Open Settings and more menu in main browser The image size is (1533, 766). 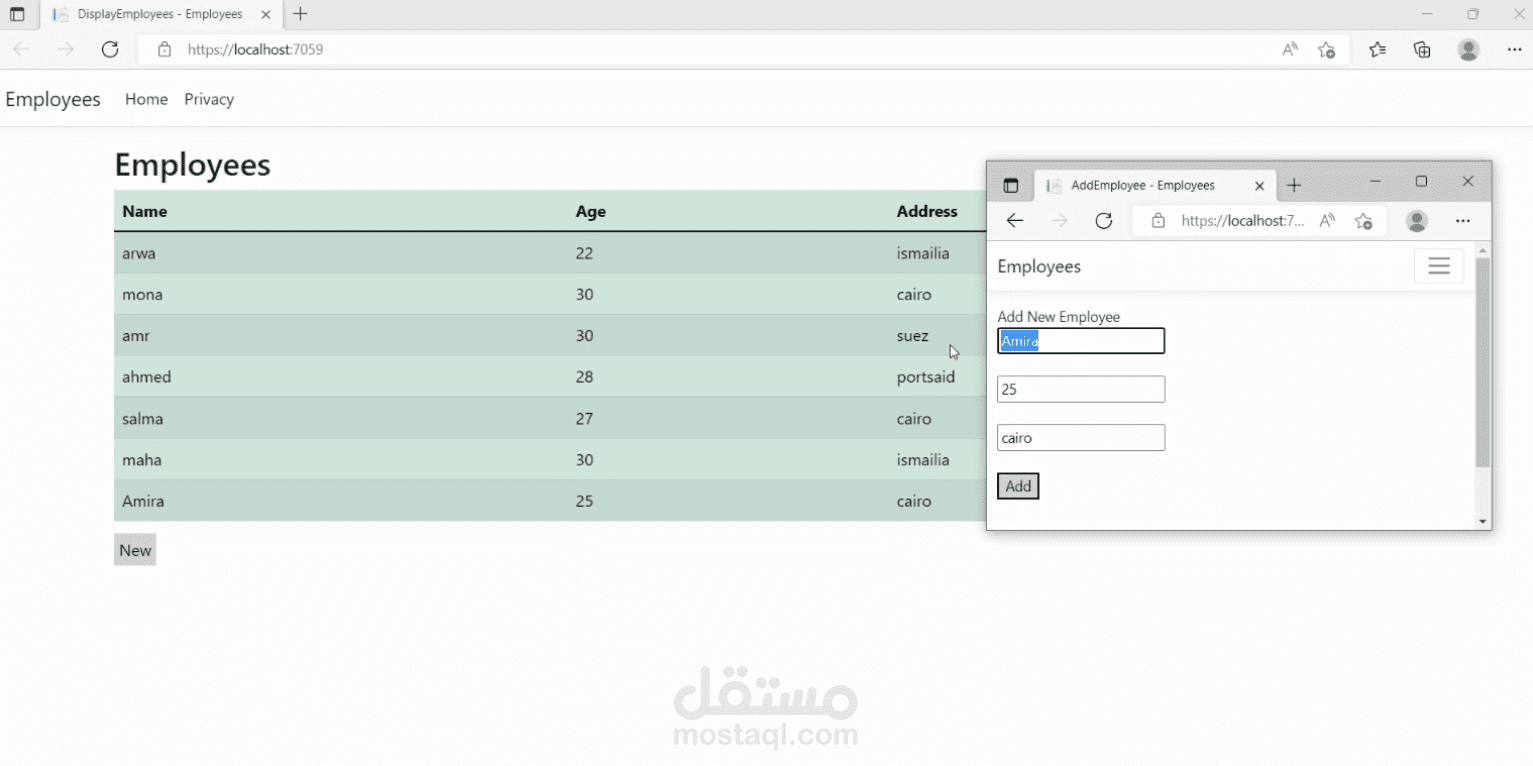pos(1514,49)
